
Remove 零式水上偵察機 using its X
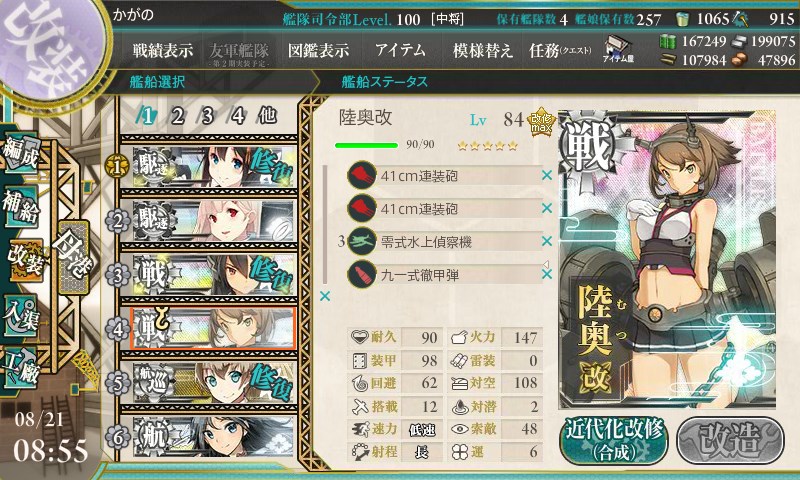pyautogui.click(x=547, y=241)
